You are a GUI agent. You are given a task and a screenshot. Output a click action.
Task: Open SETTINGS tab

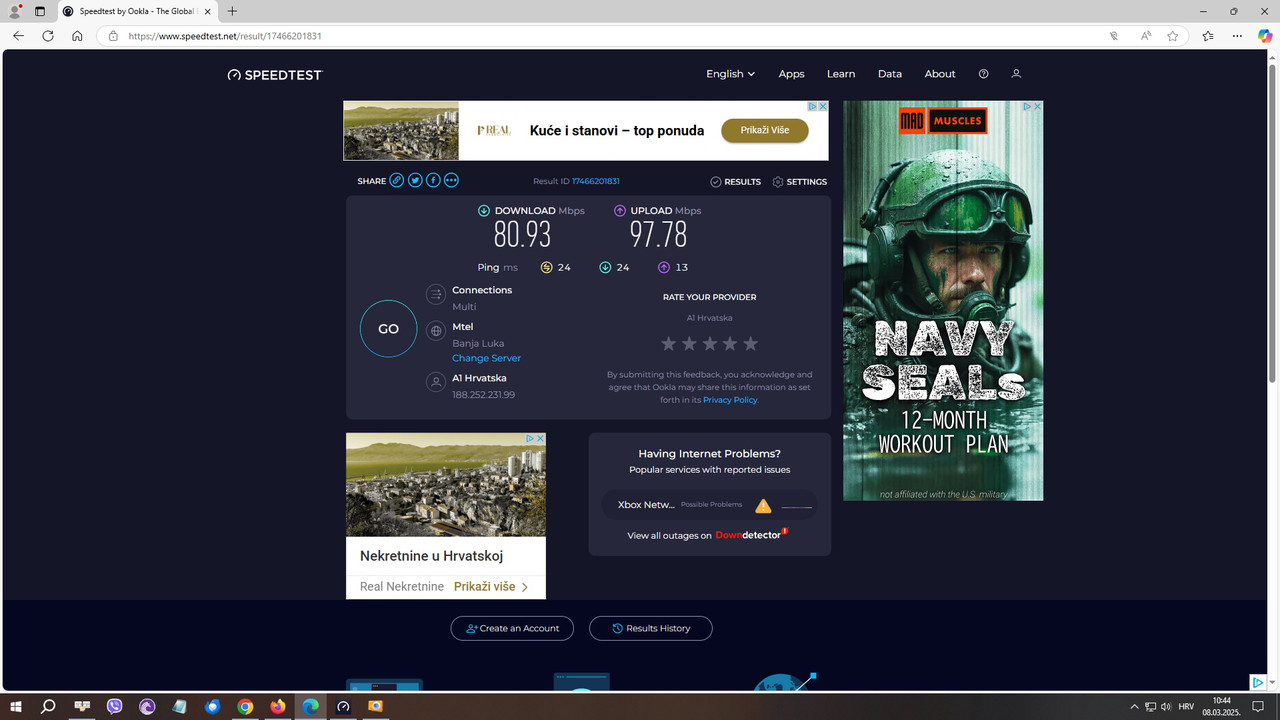(x=799, y=182)
